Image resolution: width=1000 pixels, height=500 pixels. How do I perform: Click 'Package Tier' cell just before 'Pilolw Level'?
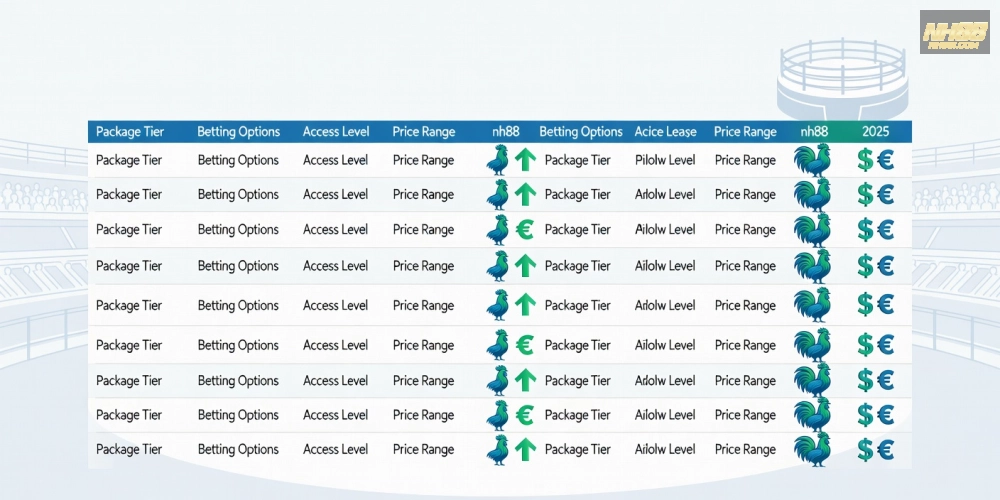click(578, 160)
